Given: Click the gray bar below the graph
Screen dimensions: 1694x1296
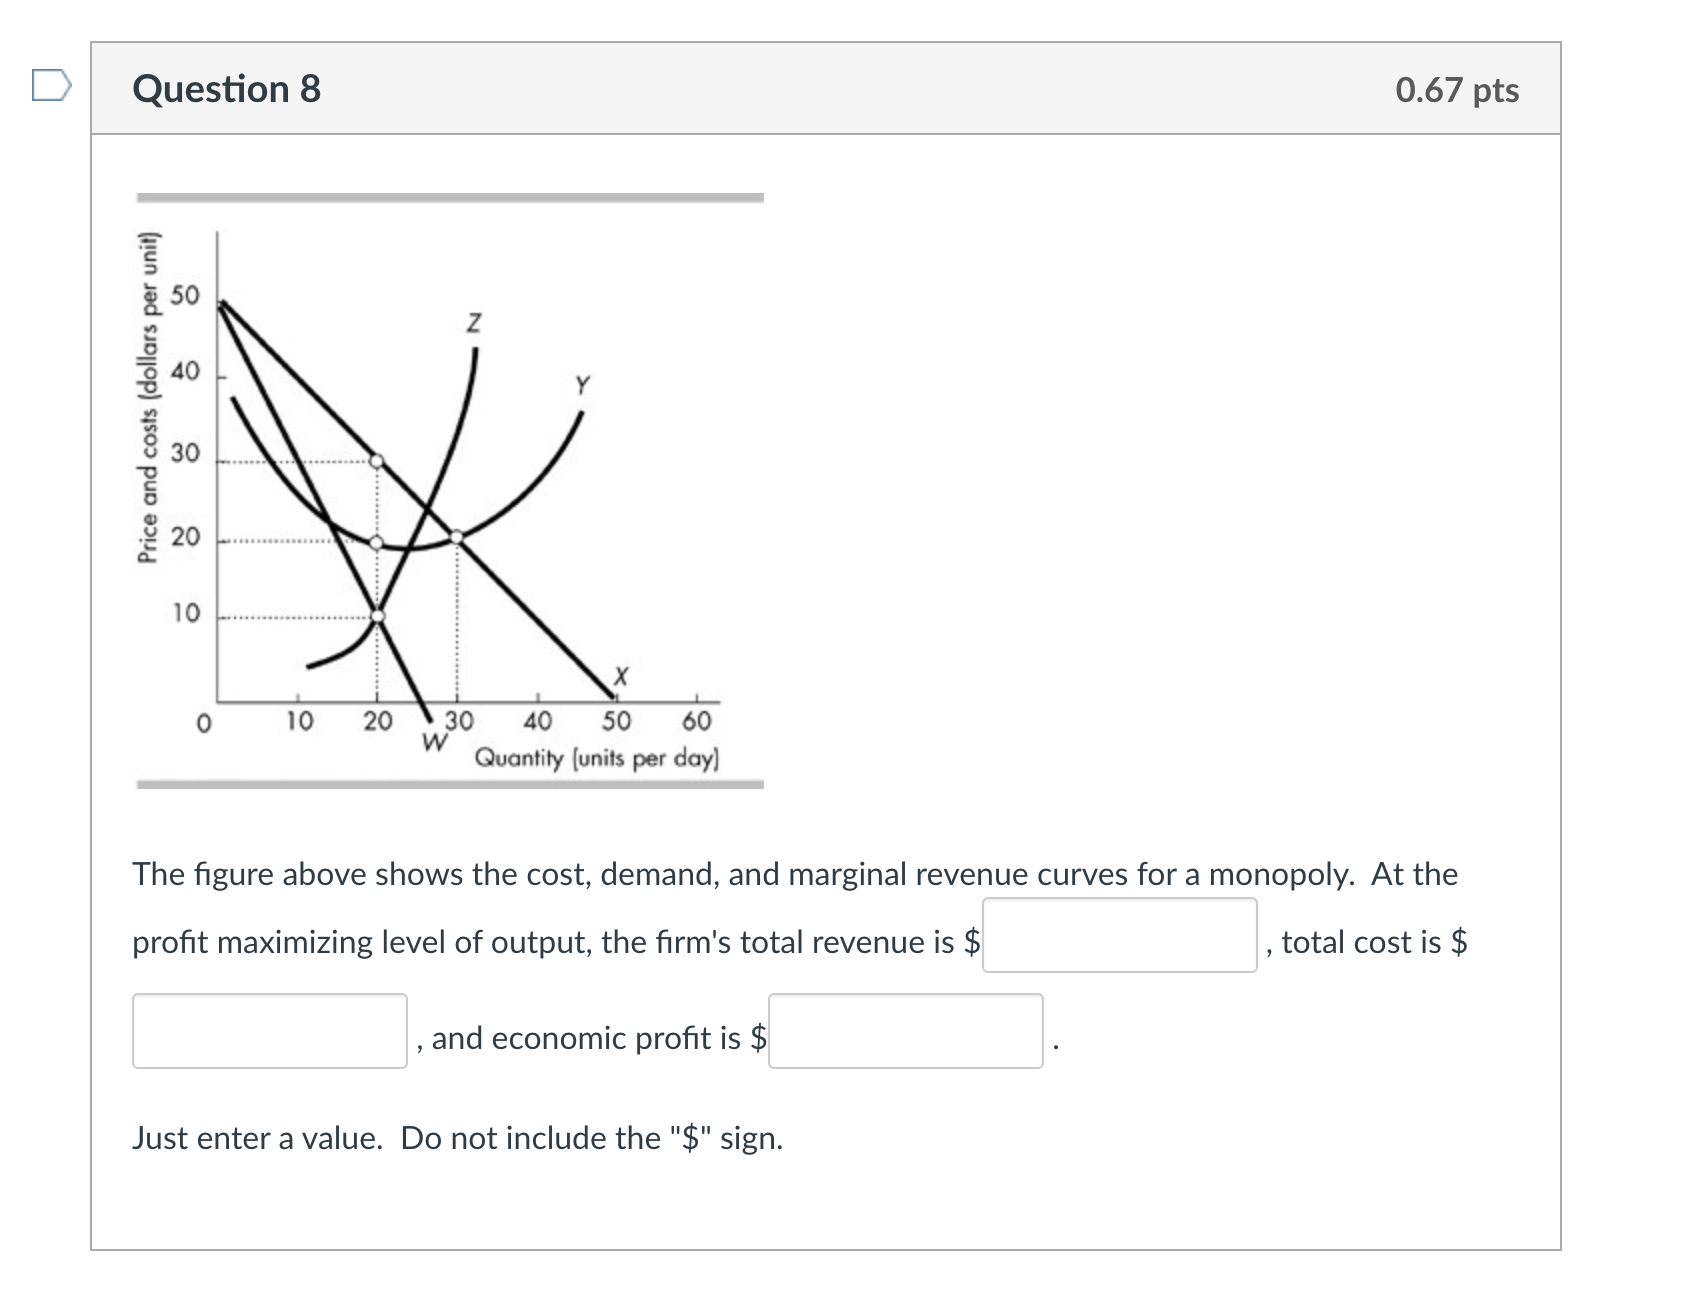Looking at the screenshot, I should (450, 783).
